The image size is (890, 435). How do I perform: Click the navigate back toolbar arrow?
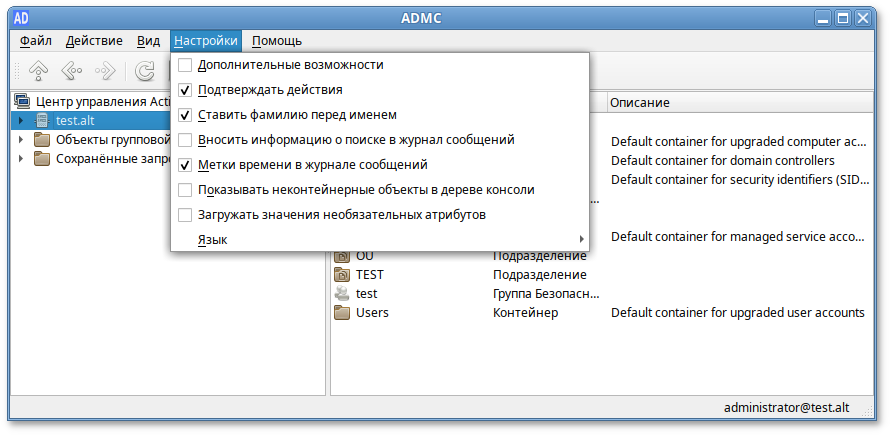point(72,70)
